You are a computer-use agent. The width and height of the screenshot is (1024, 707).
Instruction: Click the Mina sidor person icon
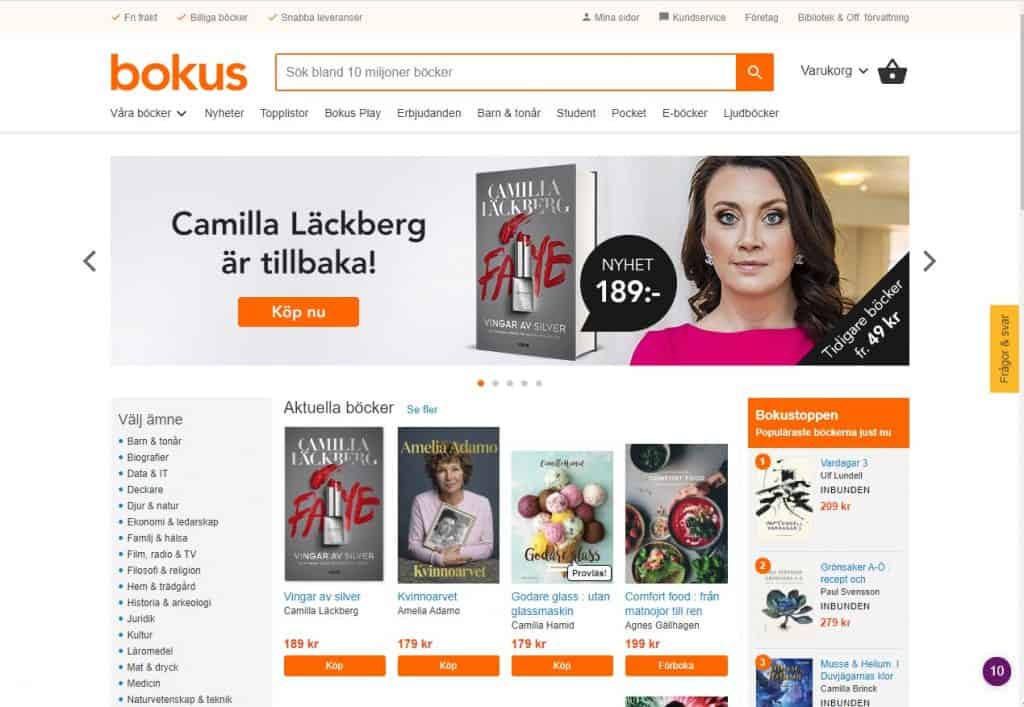(x=586, y=17)
